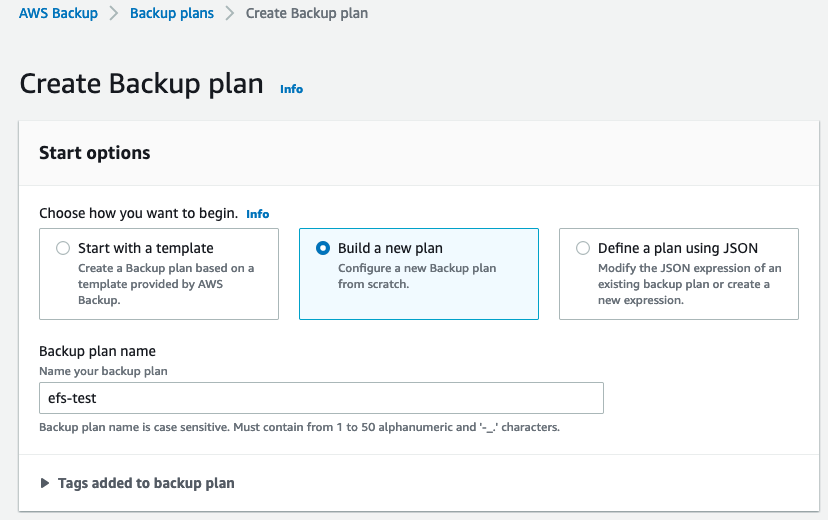This screenshot has width=828, height=520.
Task: Select the 'Build a new plan' radio button
Action: pos(323,248)
